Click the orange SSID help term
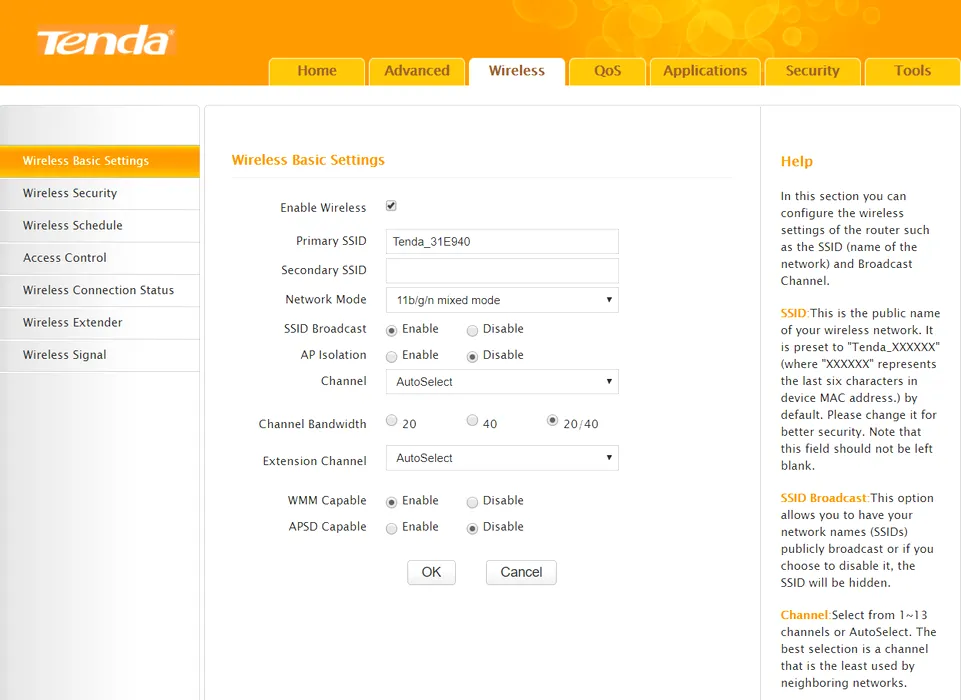Image resolution: width=961 pixels, height=700 pixels. (x=795, y=313)
